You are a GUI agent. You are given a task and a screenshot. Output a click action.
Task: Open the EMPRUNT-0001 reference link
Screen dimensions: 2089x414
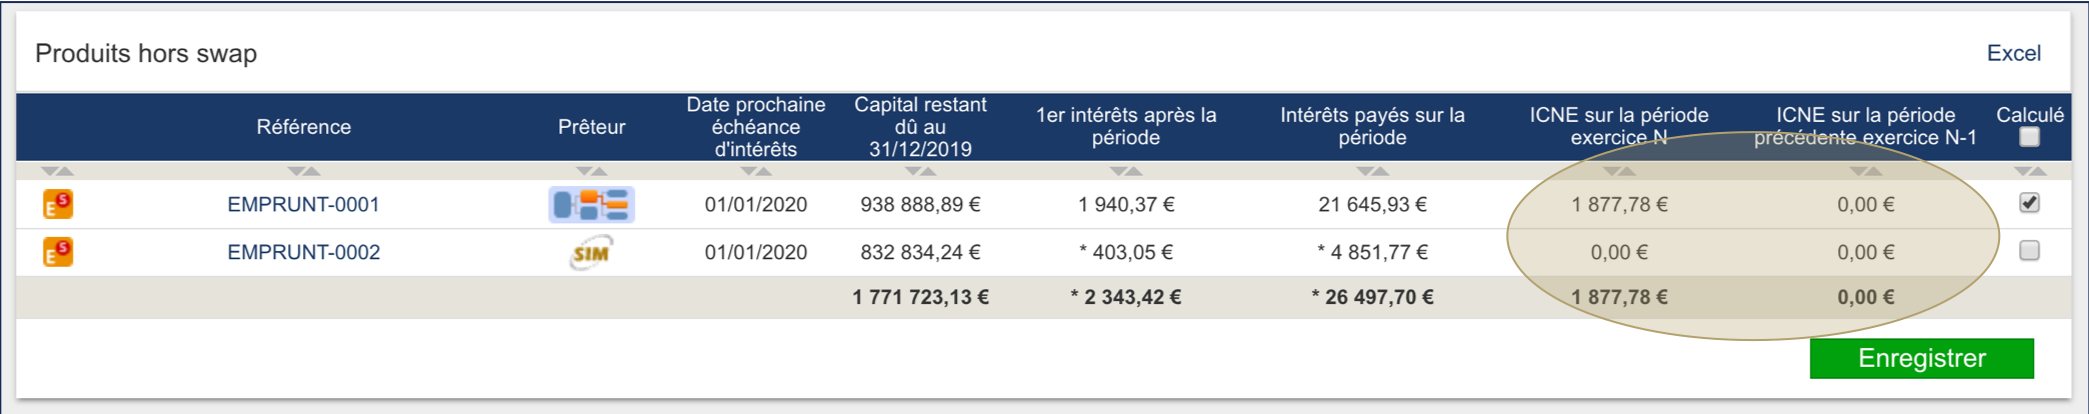(x=303, y=204)
